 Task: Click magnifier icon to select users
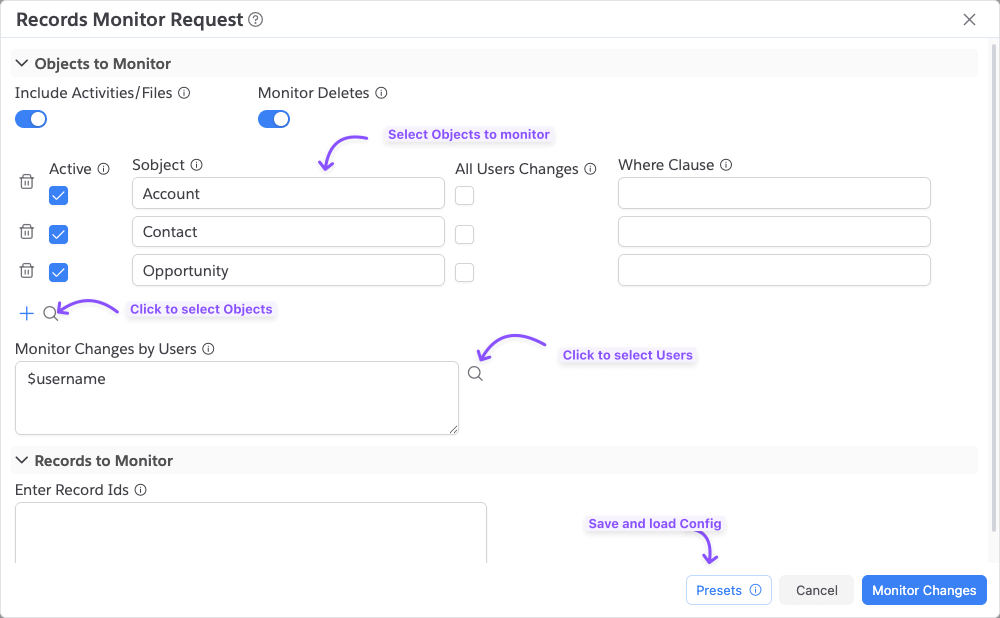[x=476, y=373]
